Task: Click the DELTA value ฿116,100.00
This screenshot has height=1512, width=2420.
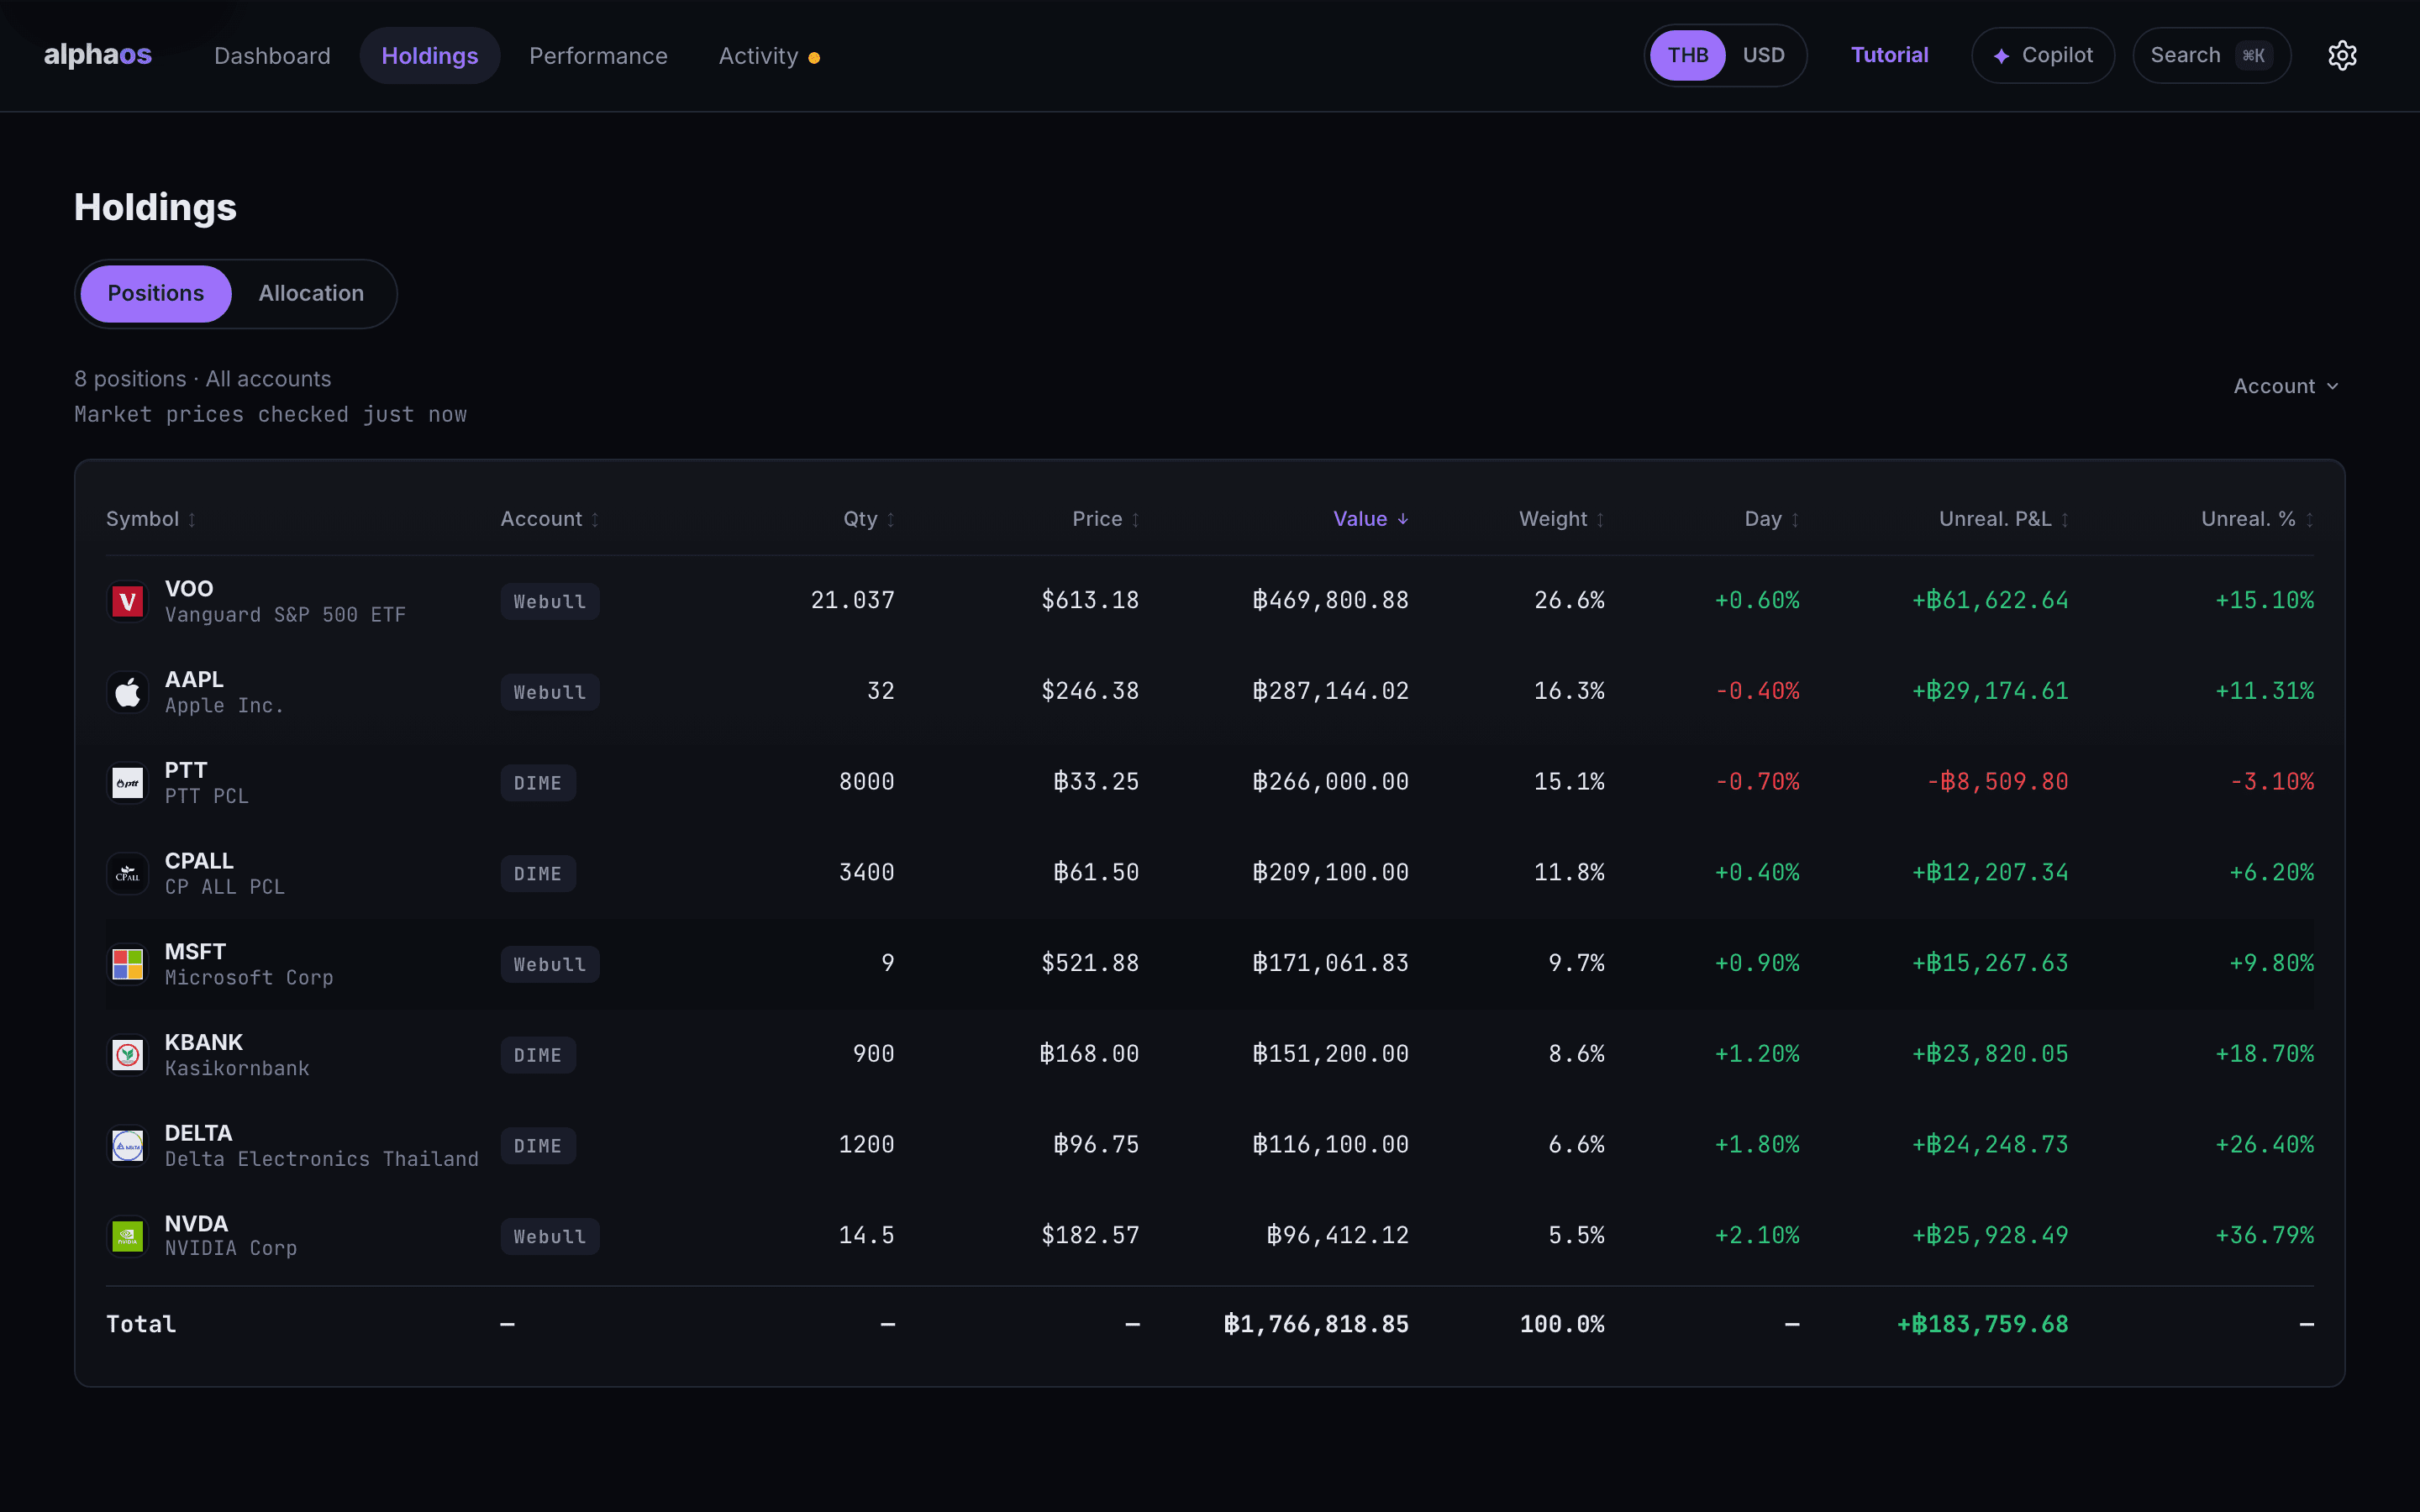Action: tap(1330, 1144)
